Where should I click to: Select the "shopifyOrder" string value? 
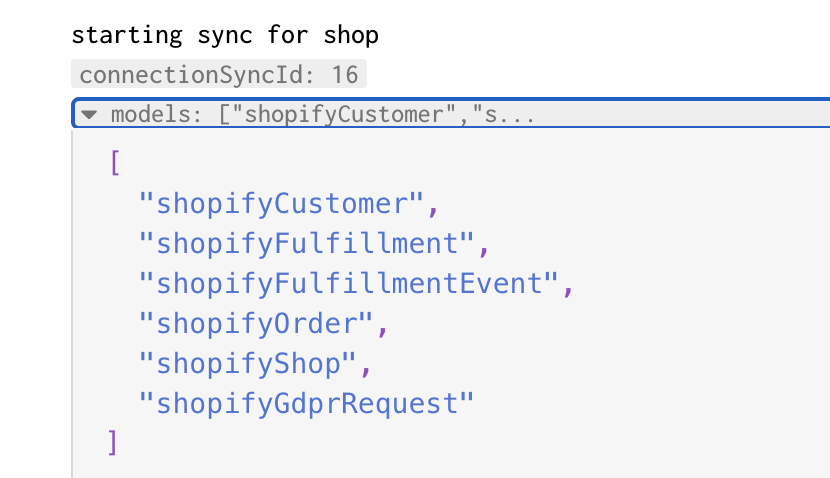coord(256,323)
